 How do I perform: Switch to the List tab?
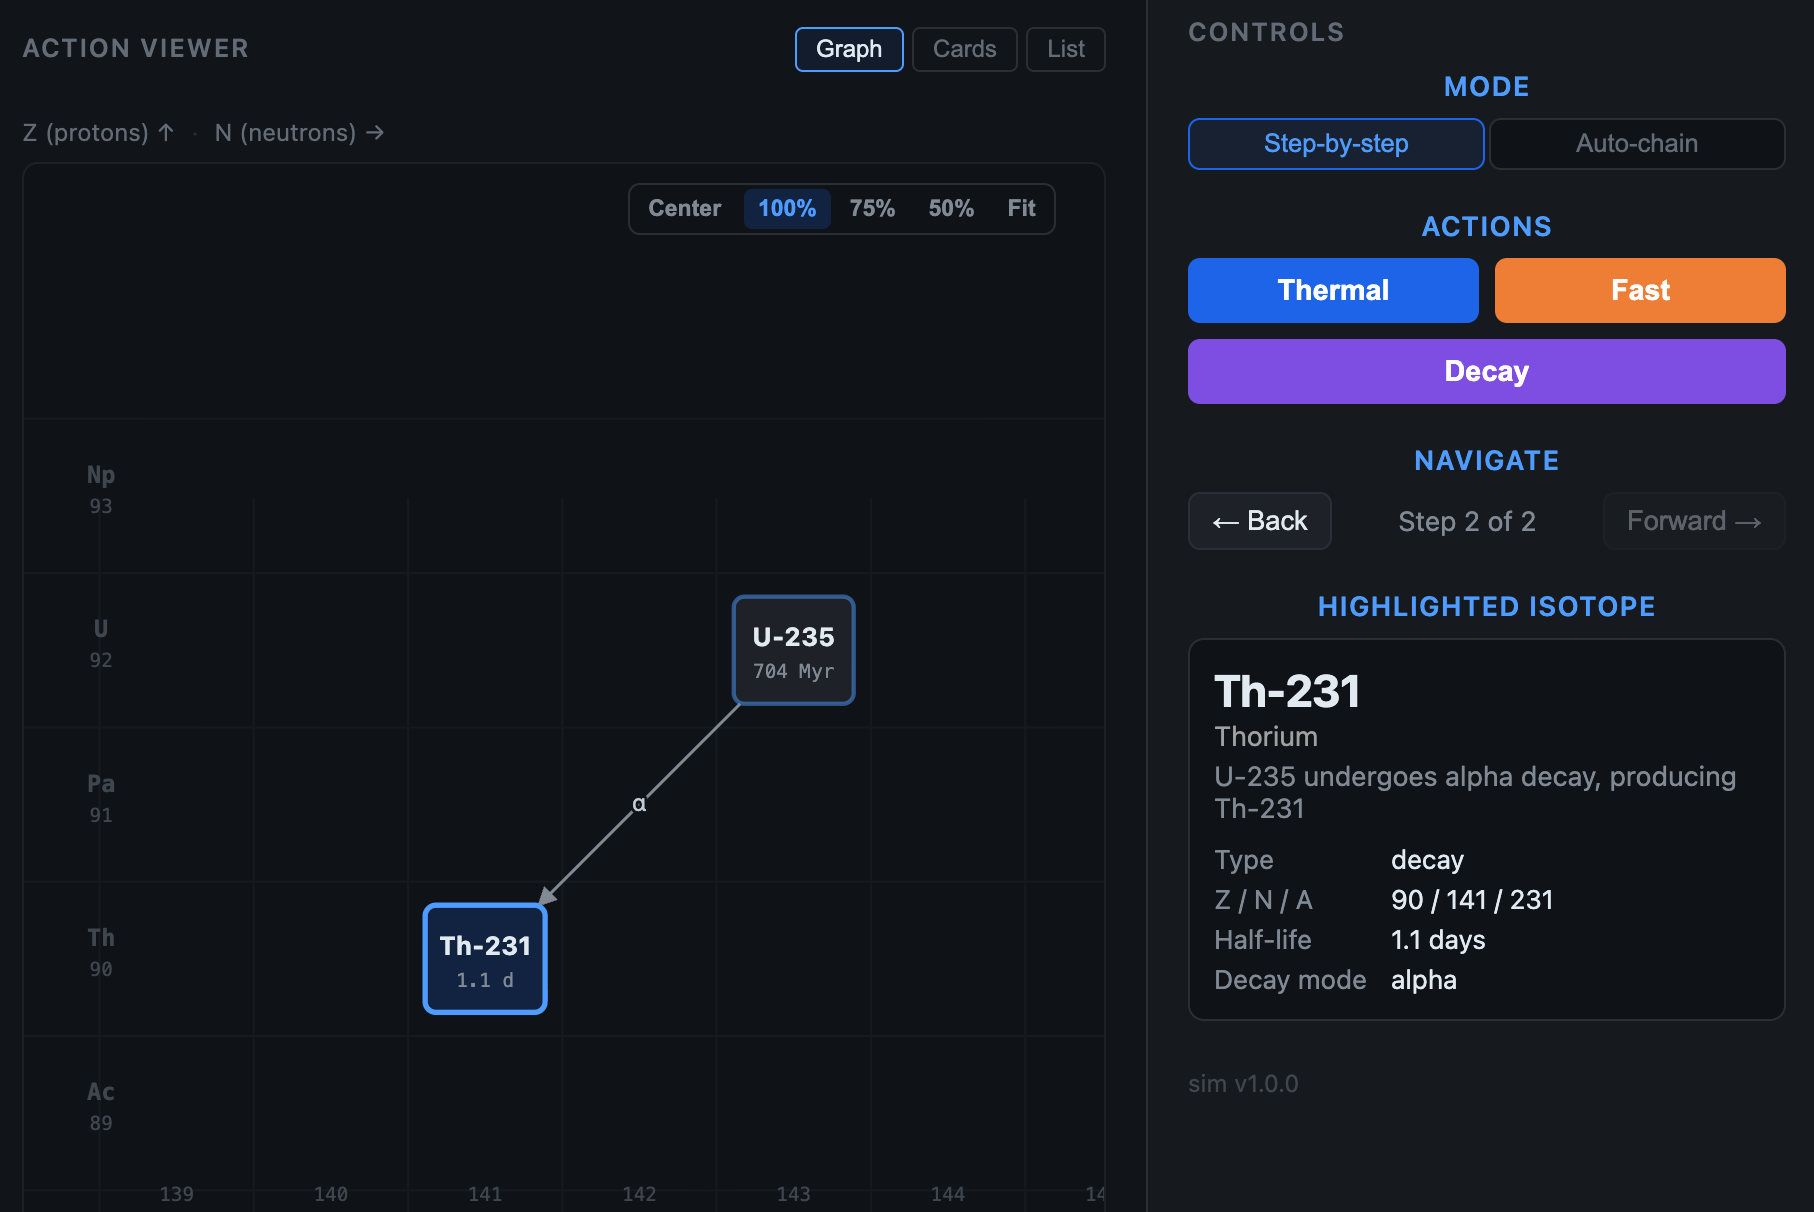click(1066, 49)
